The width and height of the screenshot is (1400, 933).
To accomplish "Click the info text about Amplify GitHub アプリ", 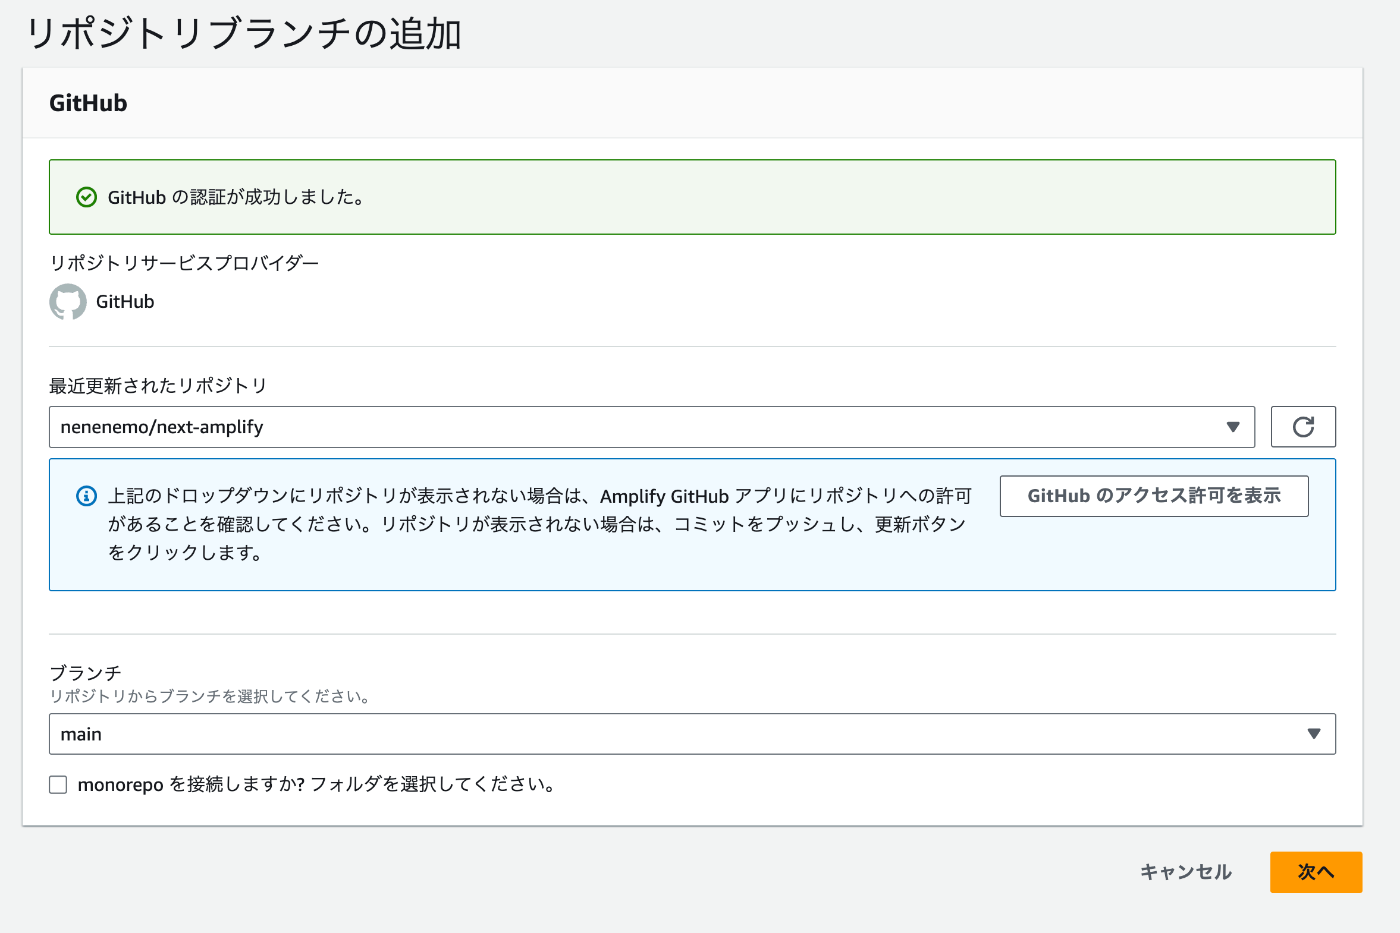I will pyautogui.click(x=540, y=524).
